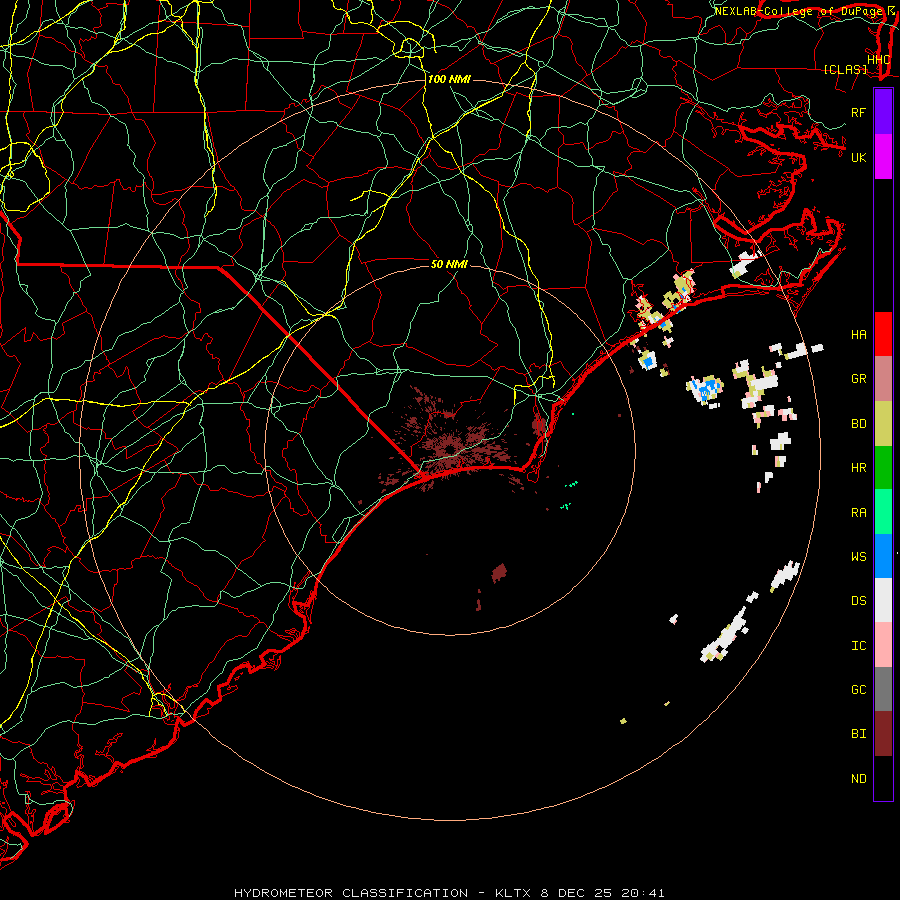Click the 'UK' legend label
Image resolution: width=900 pixels, height=900 pixels.
[x=858, y=158]
